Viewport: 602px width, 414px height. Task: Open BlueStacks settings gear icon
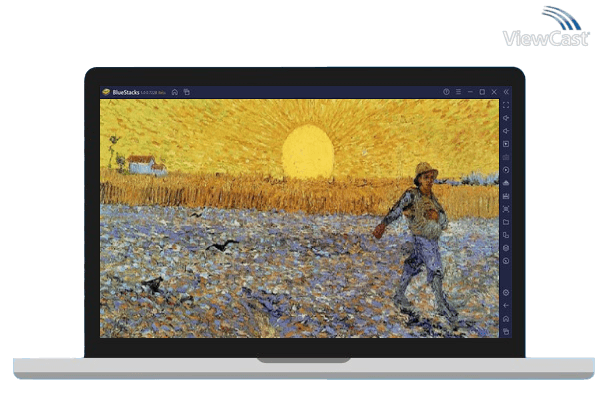coord(506,293)
